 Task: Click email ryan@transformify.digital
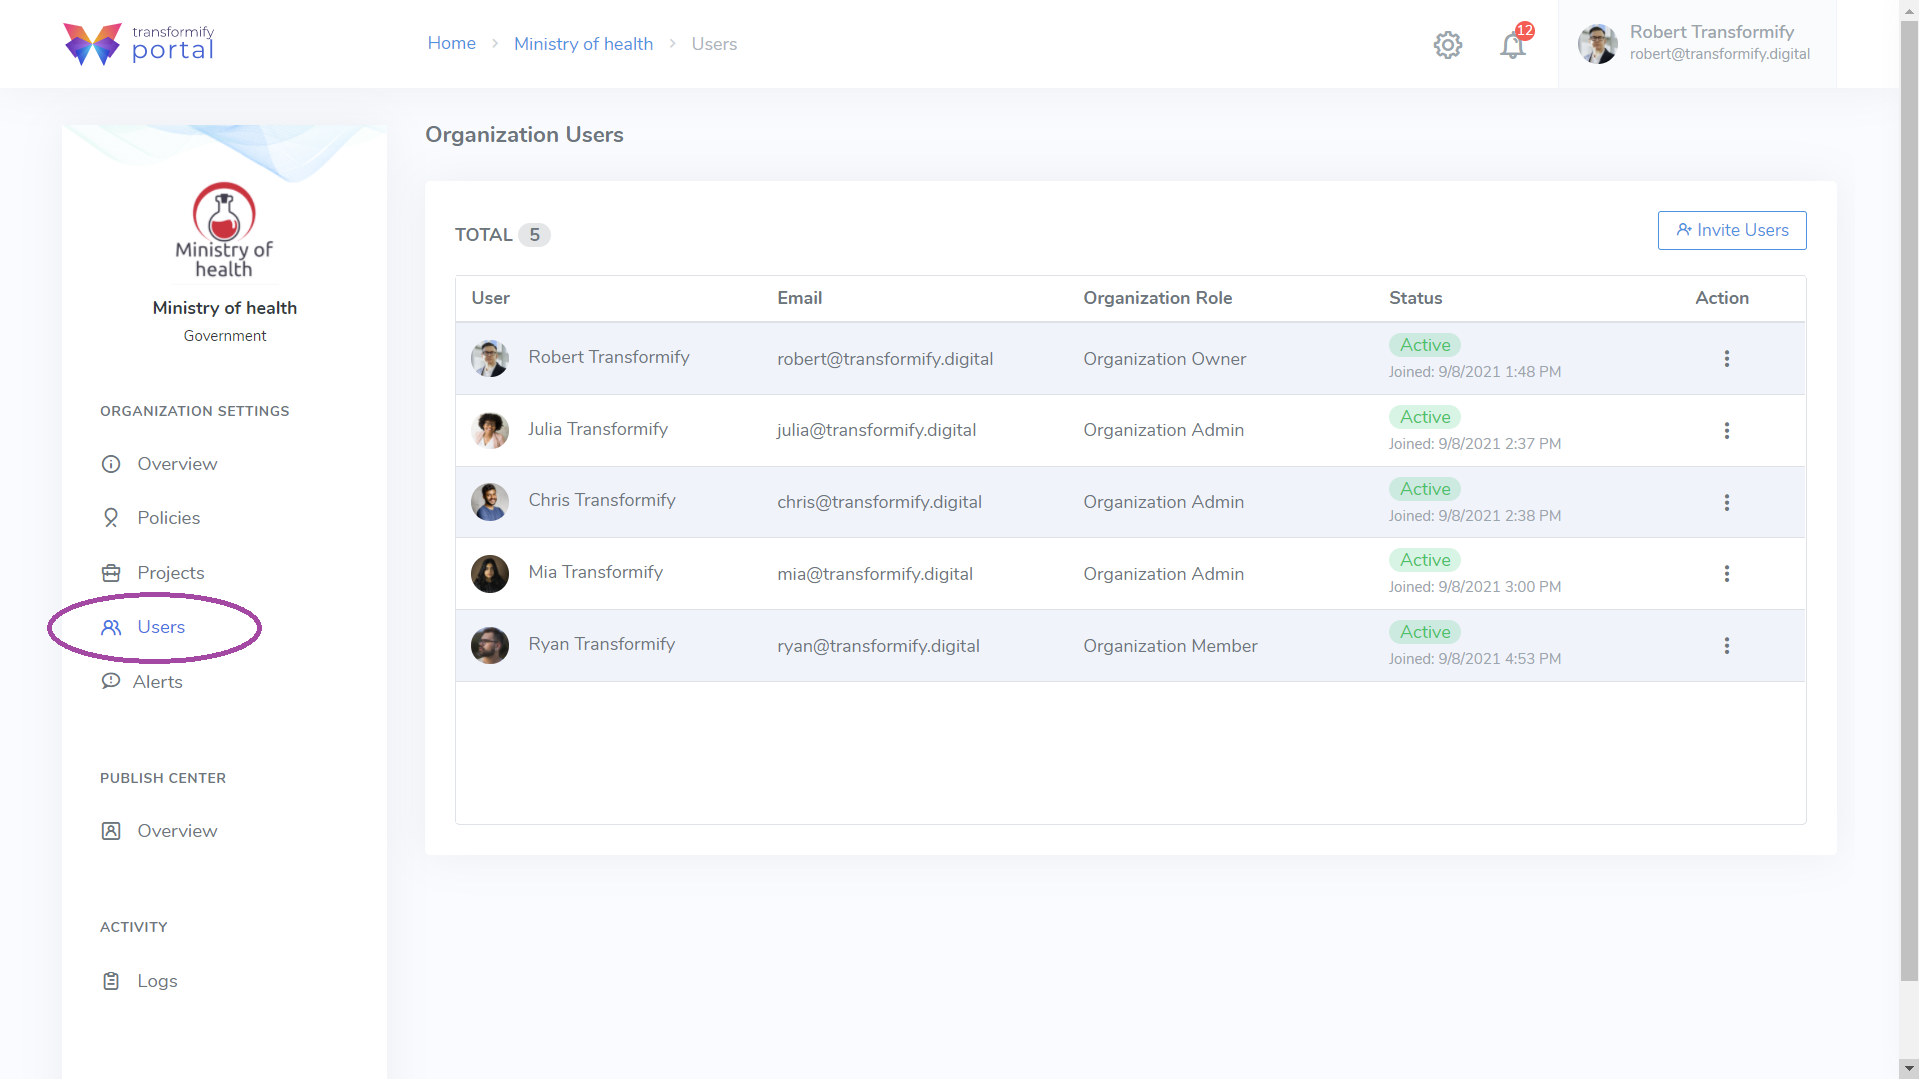coord(878,646)
